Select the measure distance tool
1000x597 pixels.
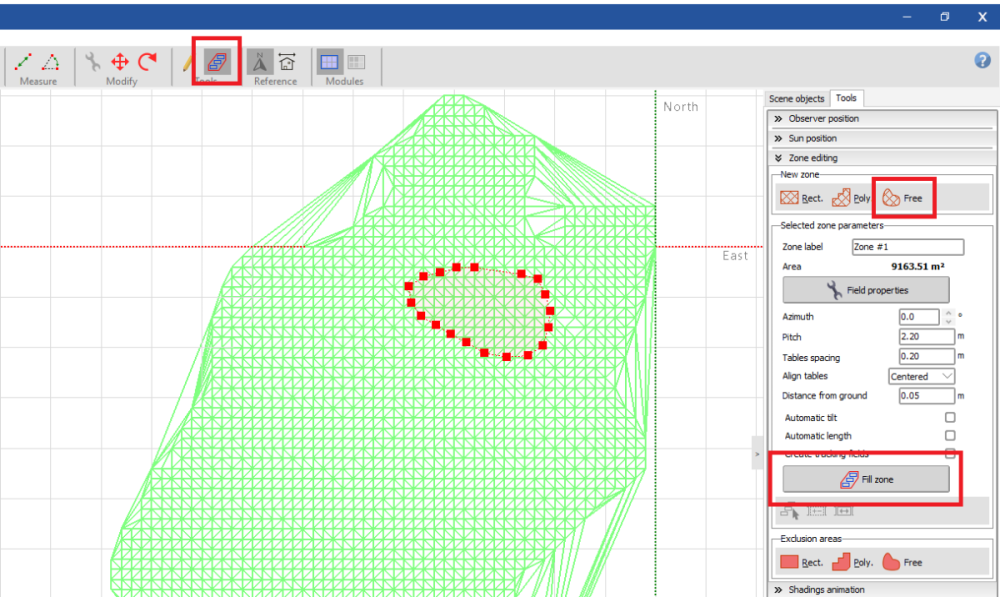click(x=23, y=62)
